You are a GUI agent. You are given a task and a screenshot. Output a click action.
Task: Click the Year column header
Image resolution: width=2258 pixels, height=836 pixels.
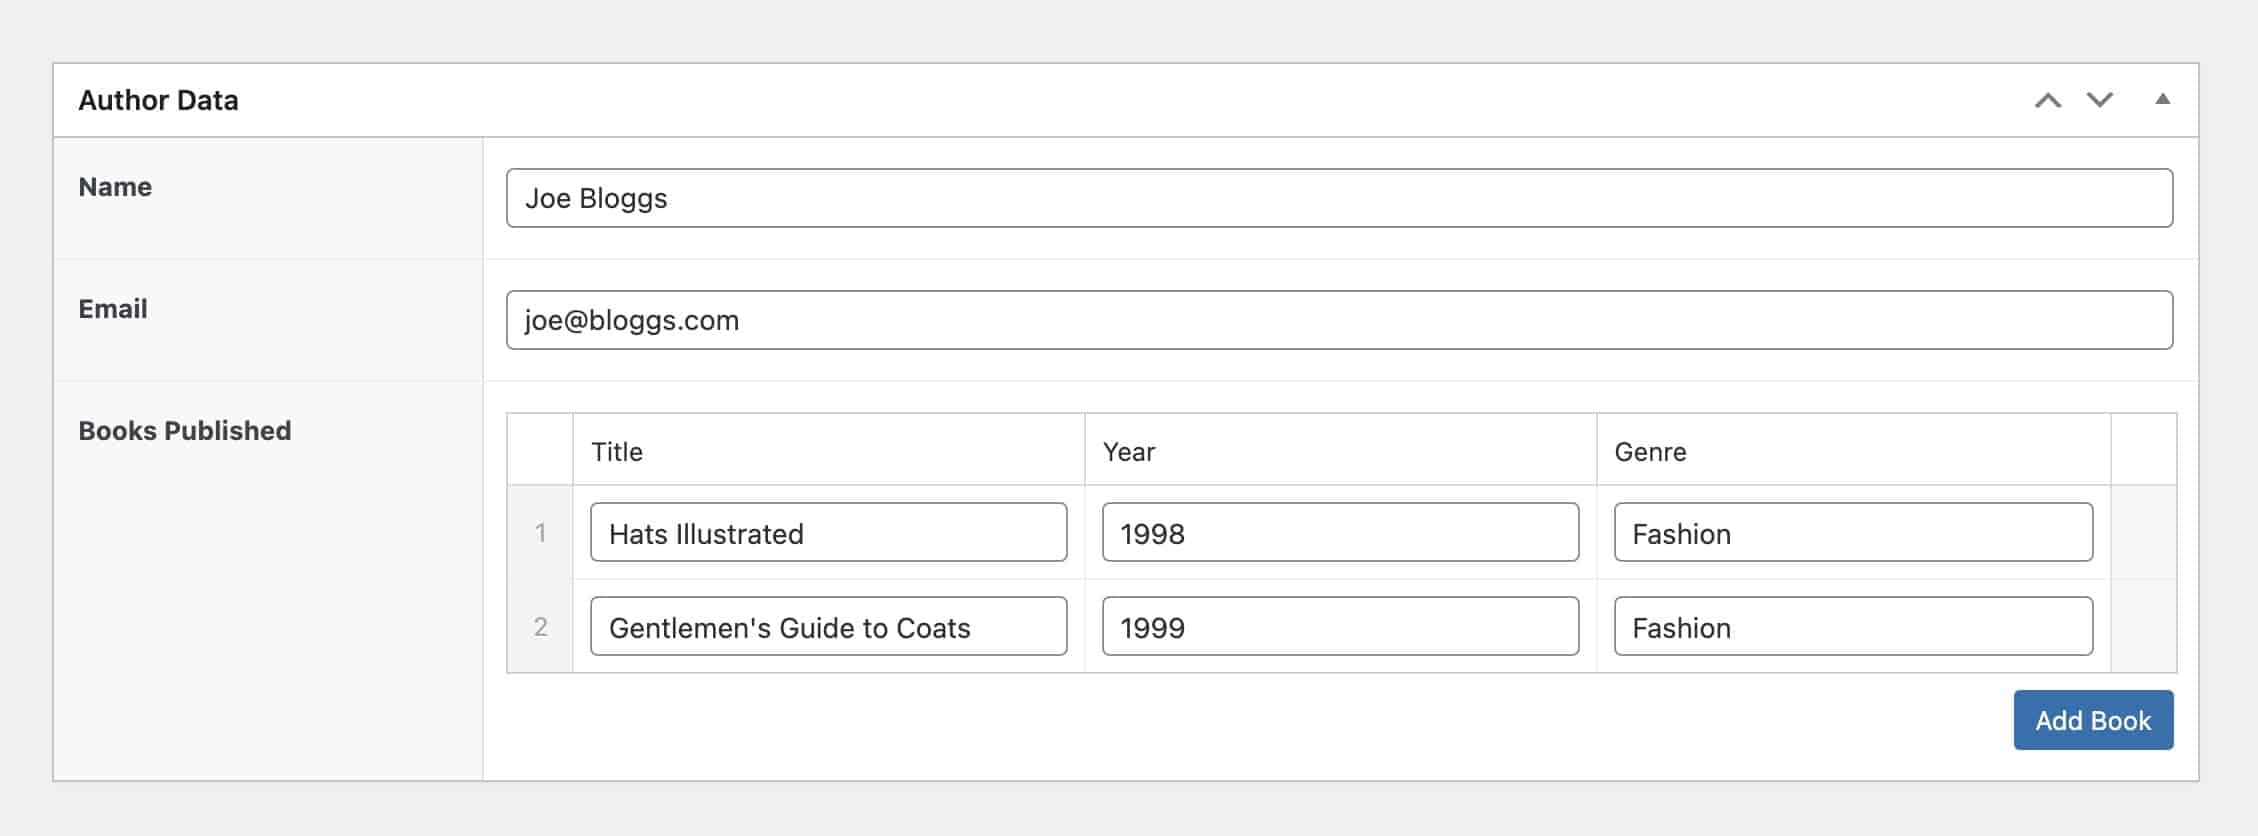click(1128, 452)
